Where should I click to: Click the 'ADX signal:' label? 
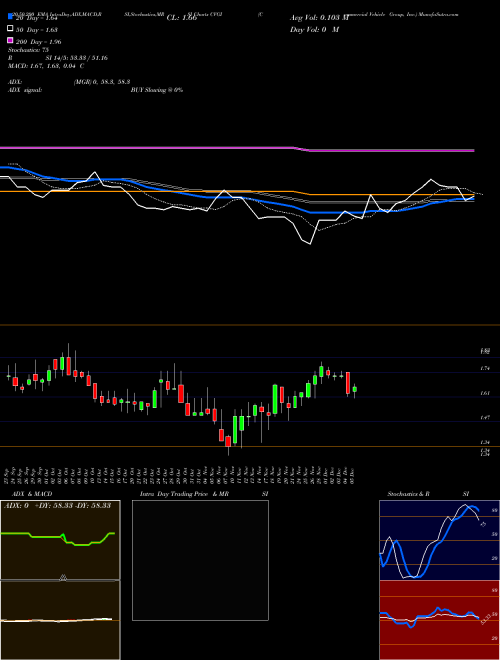[25, 90]
